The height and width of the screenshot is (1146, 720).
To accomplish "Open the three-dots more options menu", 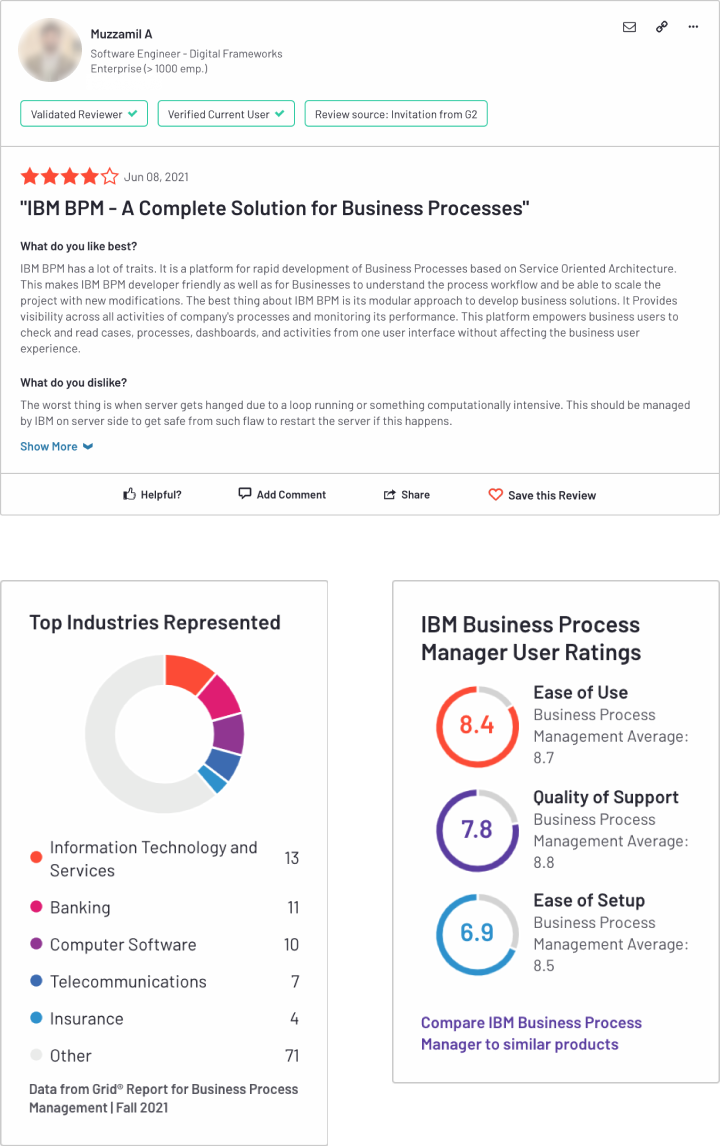I will pyautogui.click(x=693, y=27).
